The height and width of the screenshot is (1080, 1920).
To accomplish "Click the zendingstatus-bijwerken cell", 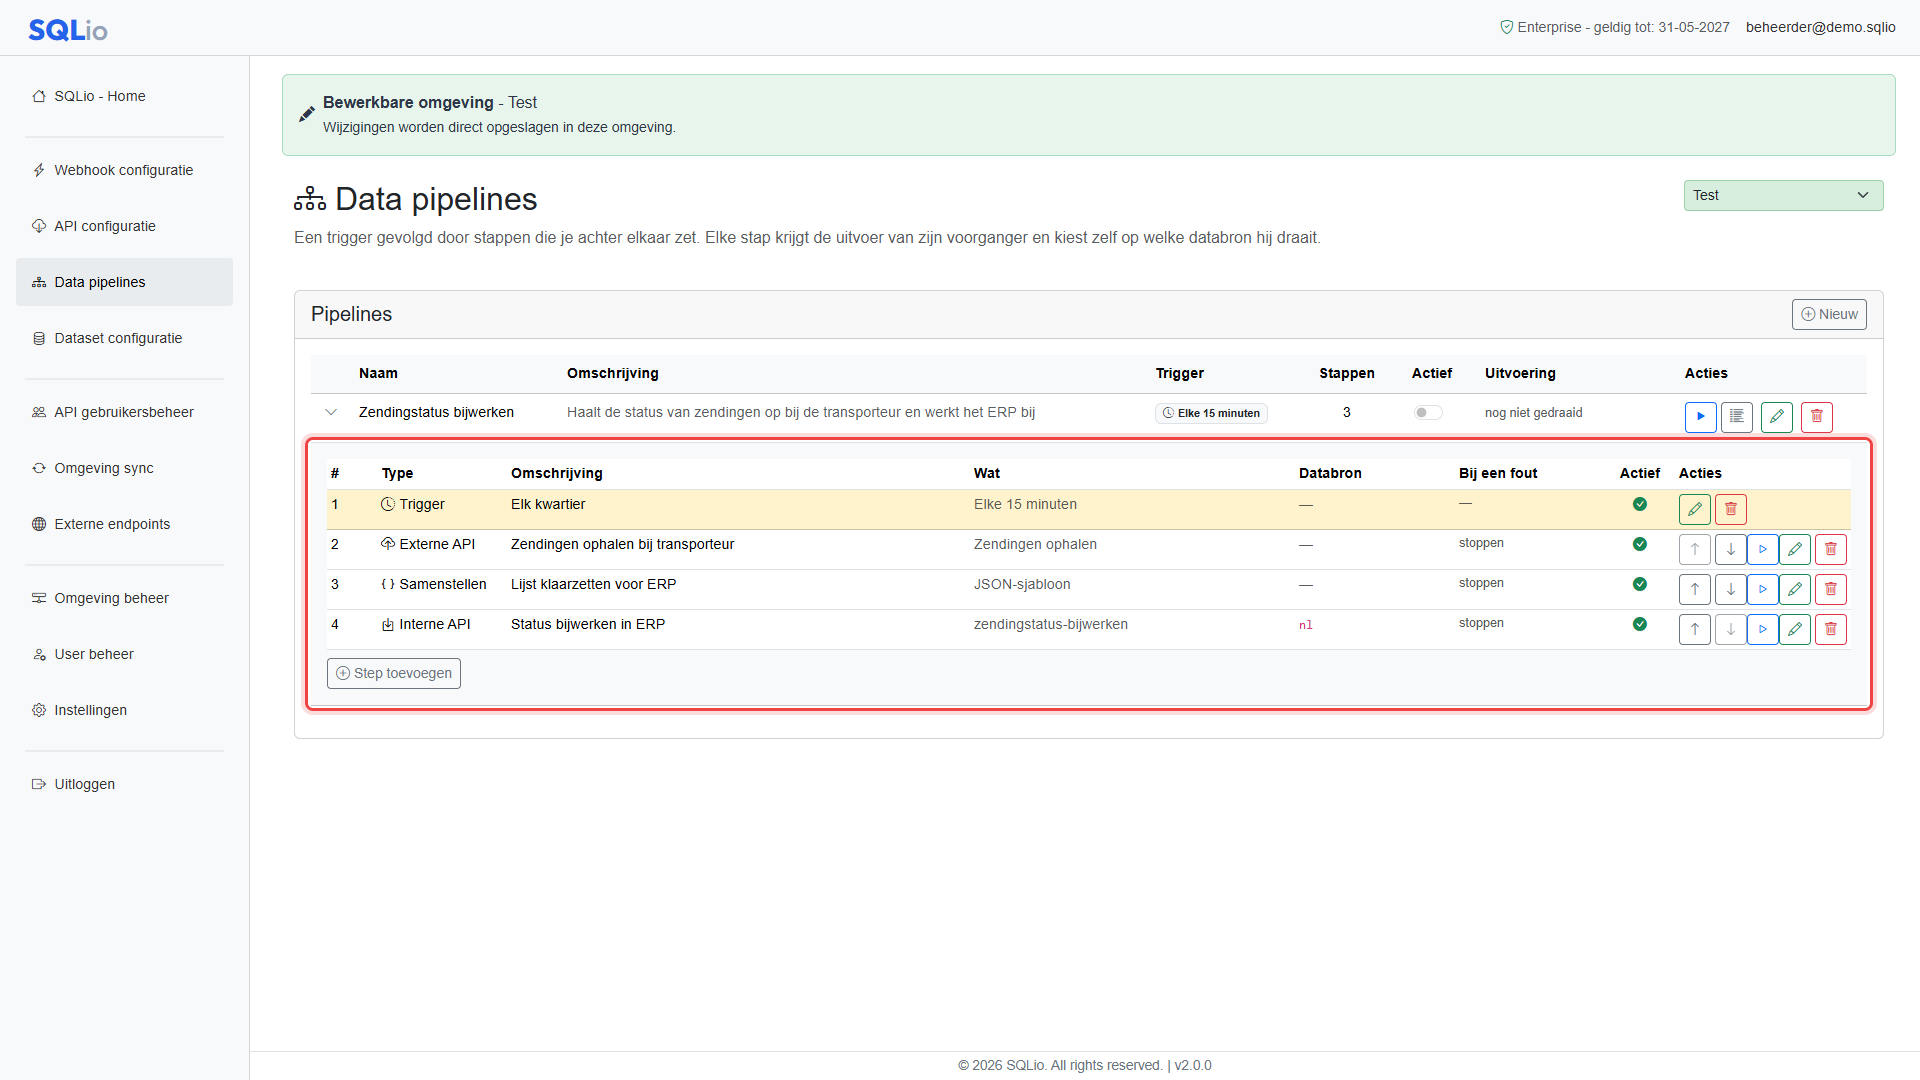I will click(x=1050, y=624).
